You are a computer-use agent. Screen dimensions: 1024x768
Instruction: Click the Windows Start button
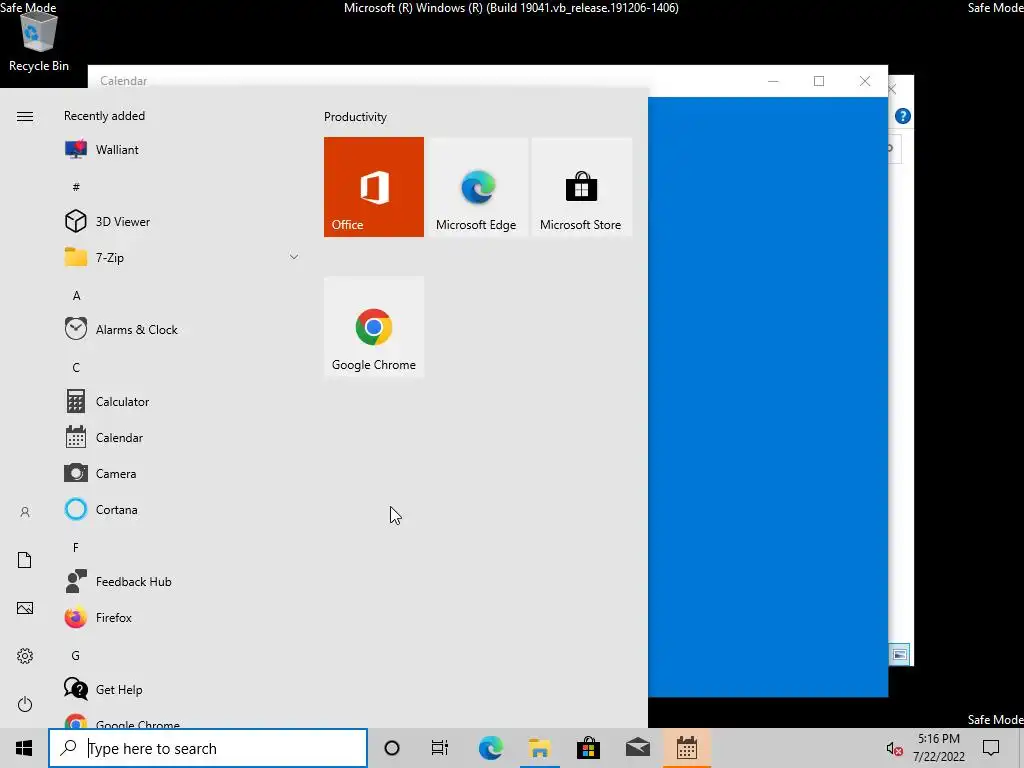pyautogui.click(x=24, y=748)
